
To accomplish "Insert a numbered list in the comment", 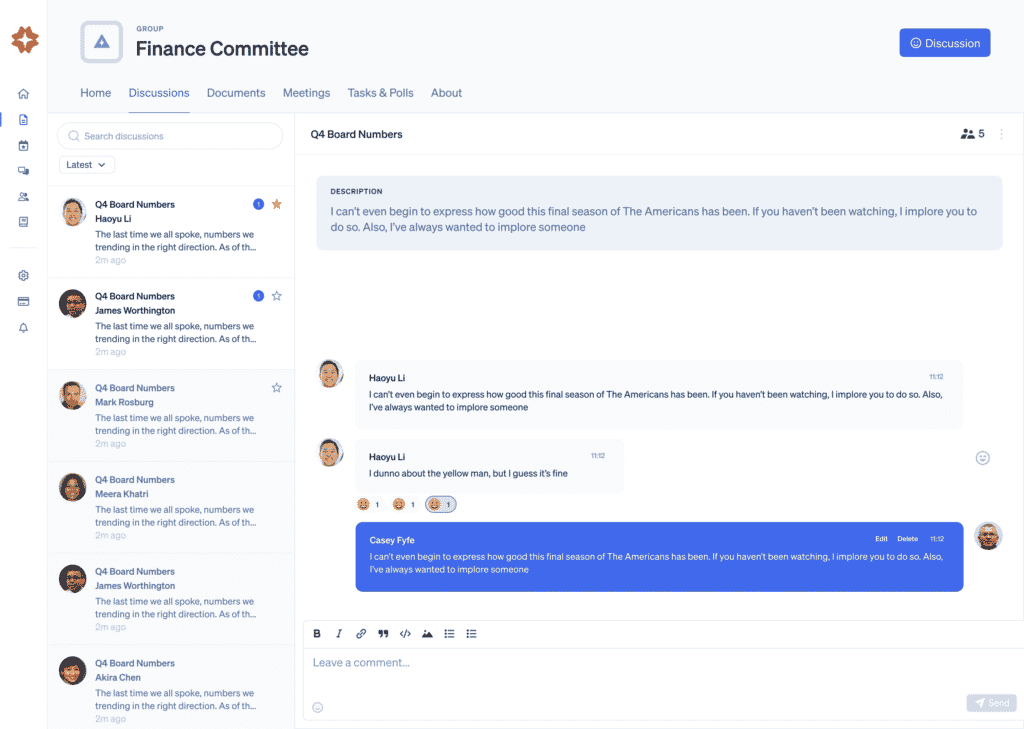I will point(449,634).
